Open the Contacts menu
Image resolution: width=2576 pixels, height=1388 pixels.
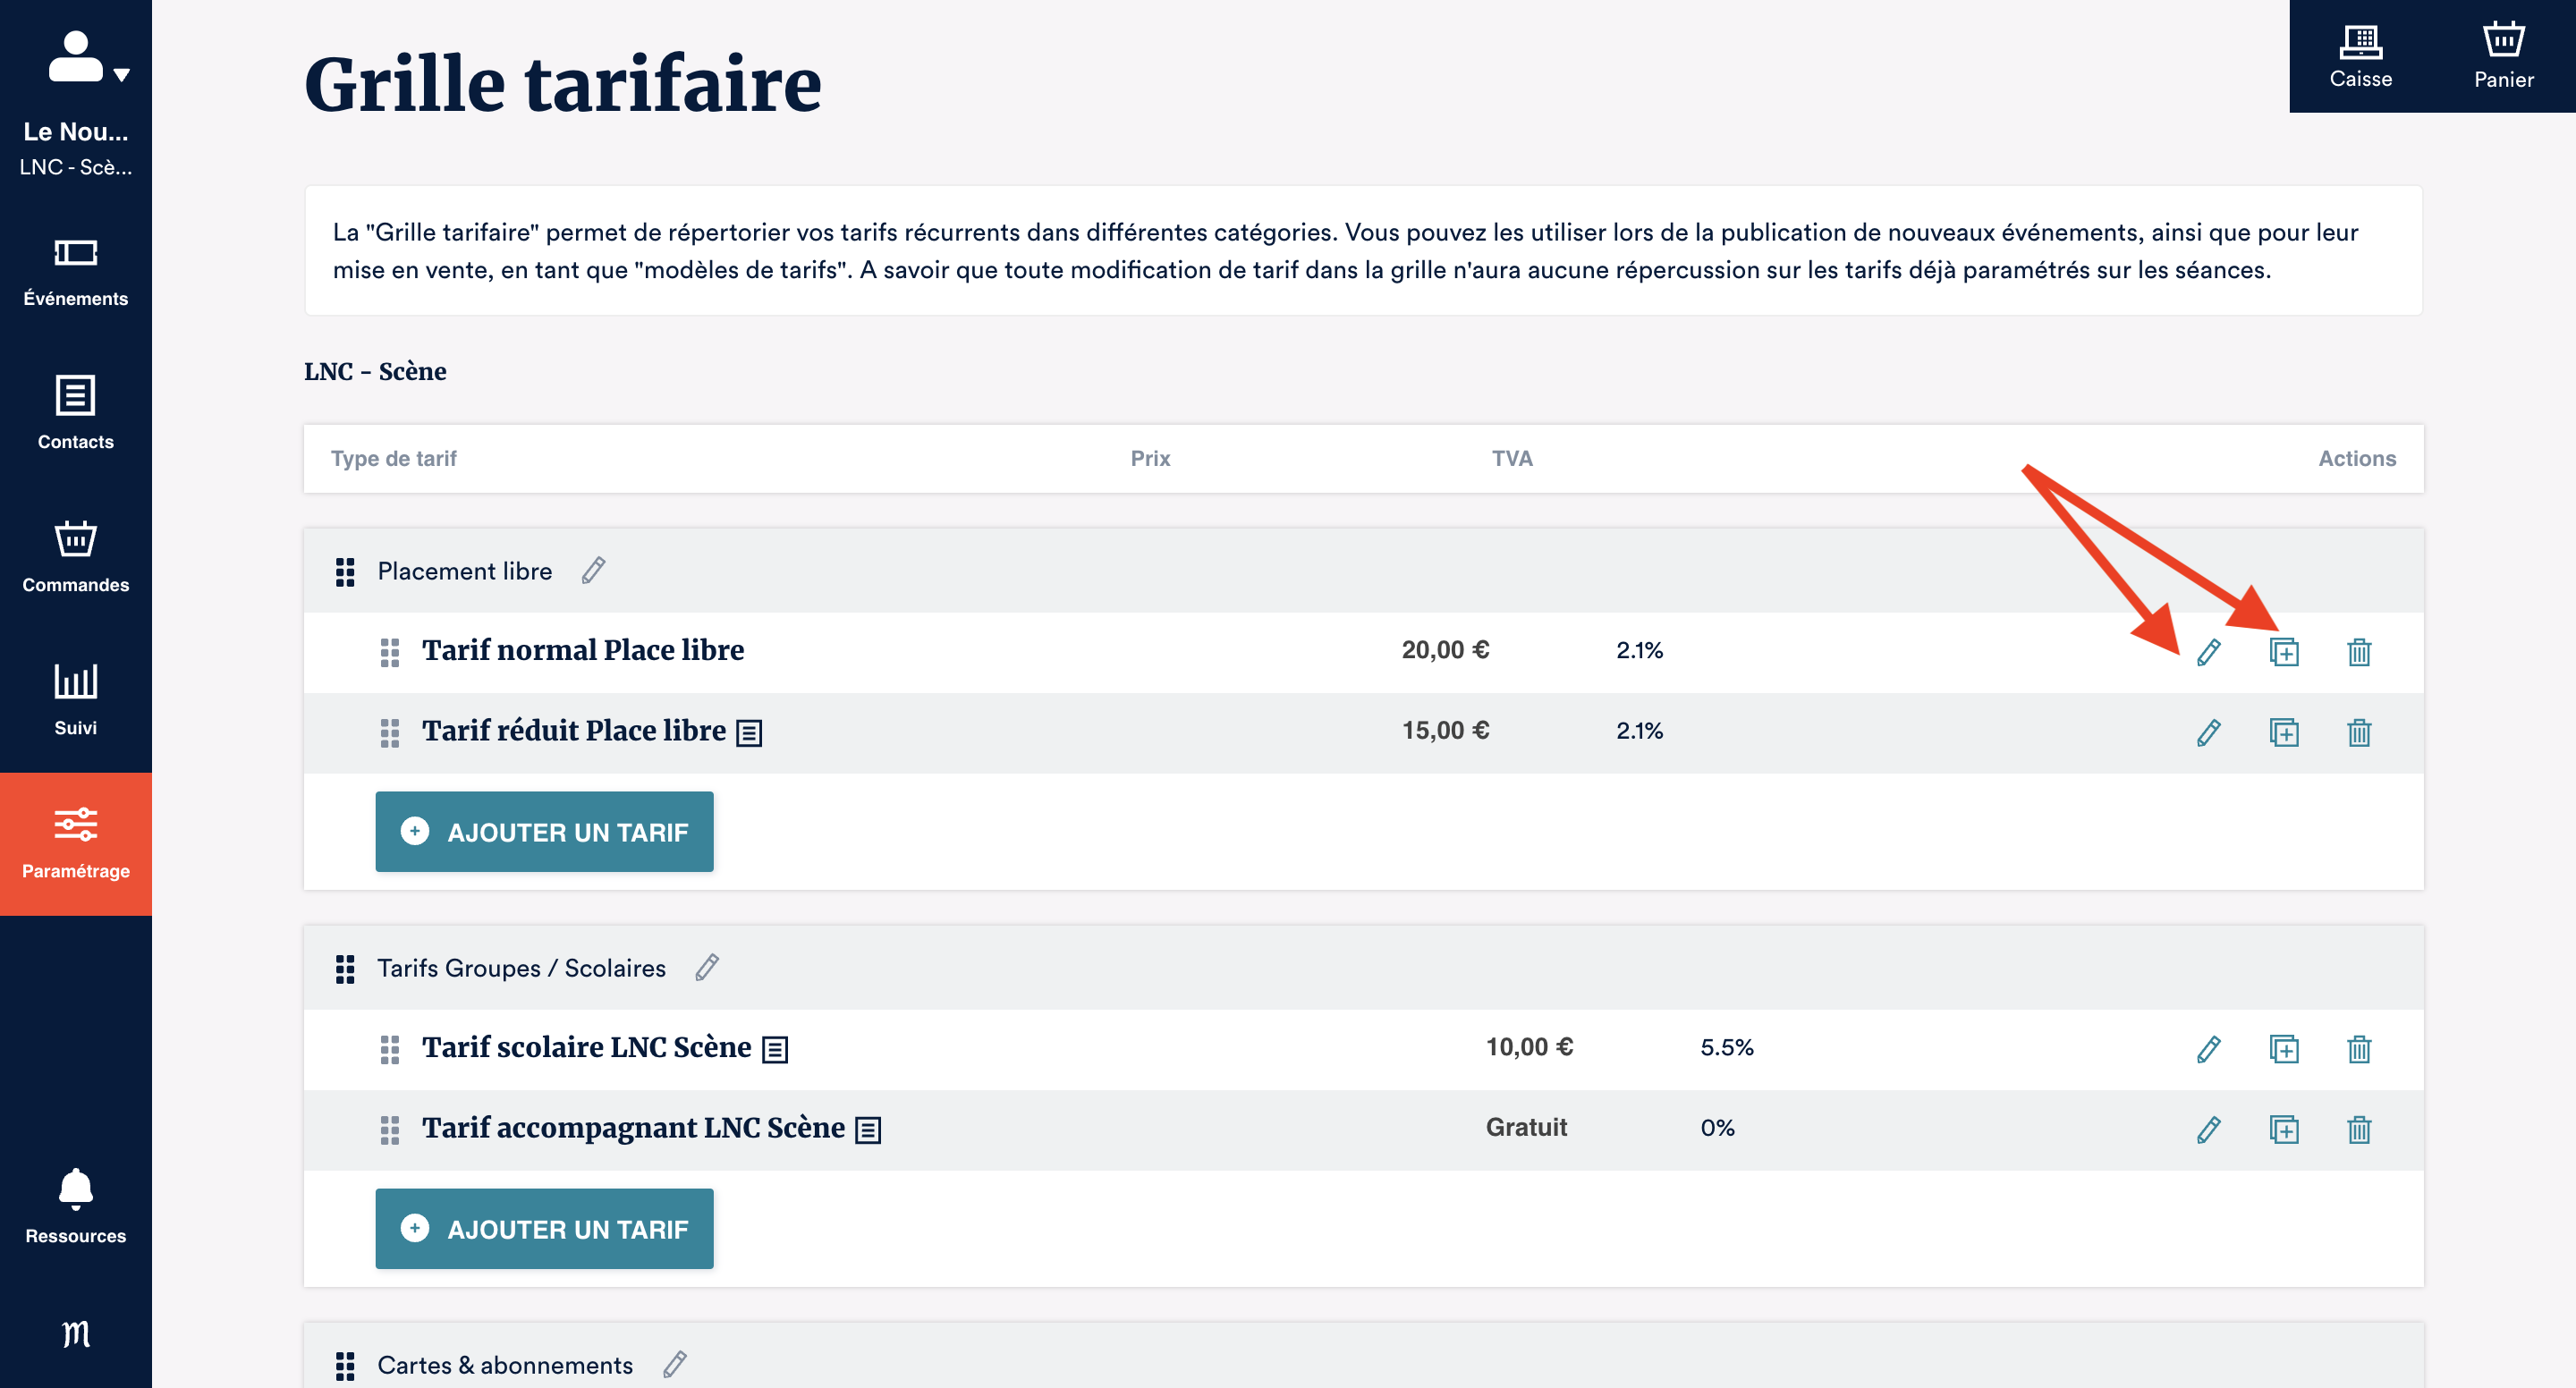pos(76,413)
